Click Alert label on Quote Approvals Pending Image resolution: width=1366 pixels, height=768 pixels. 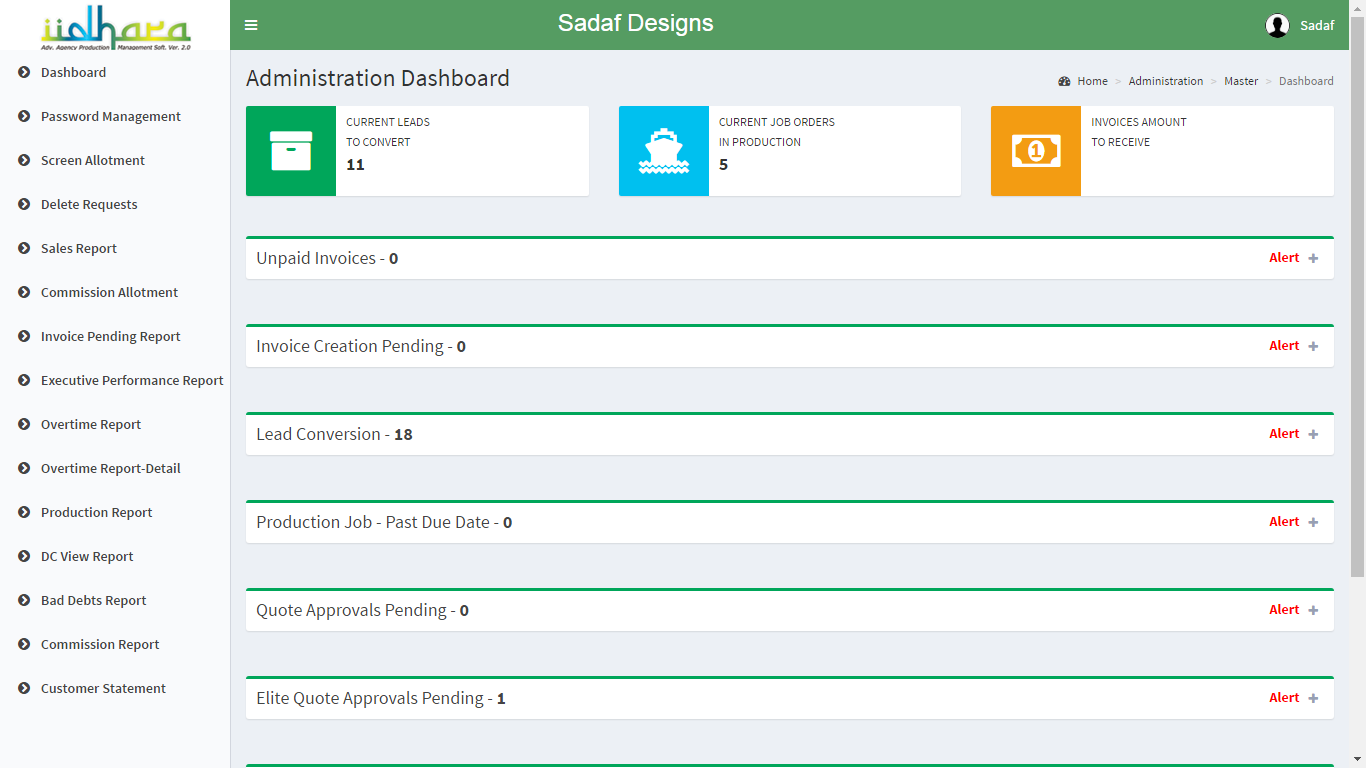point(1284,610)
